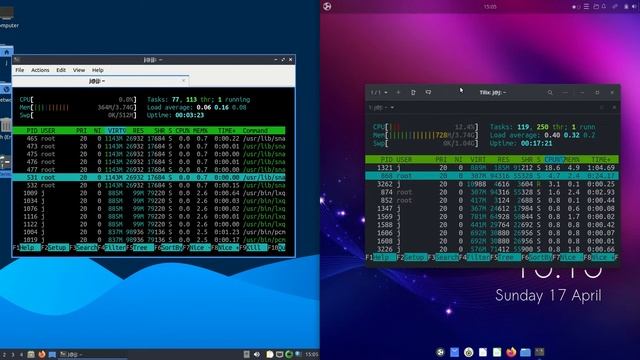The width and height of the screenshot is (640, 360).
Task: Open file manager icon in LXQt panel
Action: [x=31, y=354]
